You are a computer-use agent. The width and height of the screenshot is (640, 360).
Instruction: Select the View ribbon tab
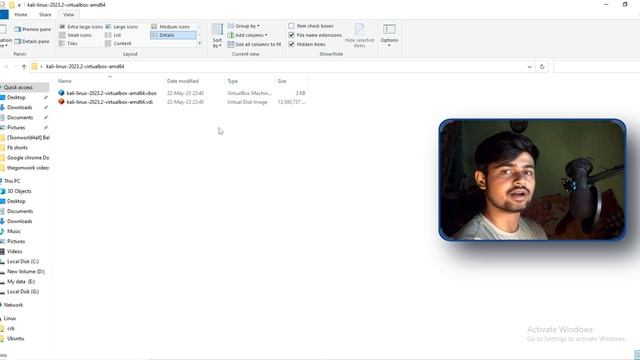pyautogui.click(x=69, y=15)
